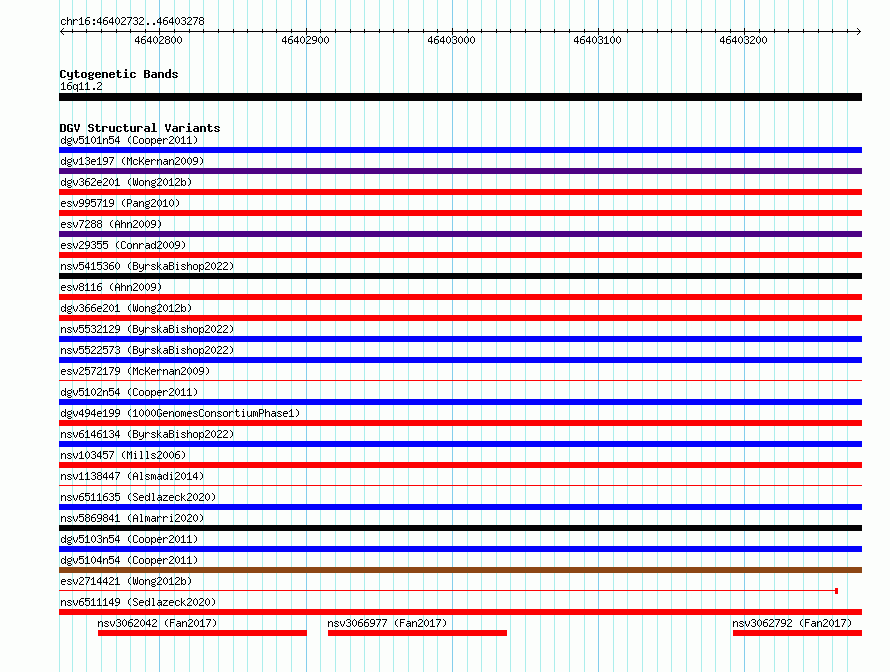This screenshot has height=672, width=890.
Task: Click the thin red line of esv2572179
Action: [x=460, y=380]
